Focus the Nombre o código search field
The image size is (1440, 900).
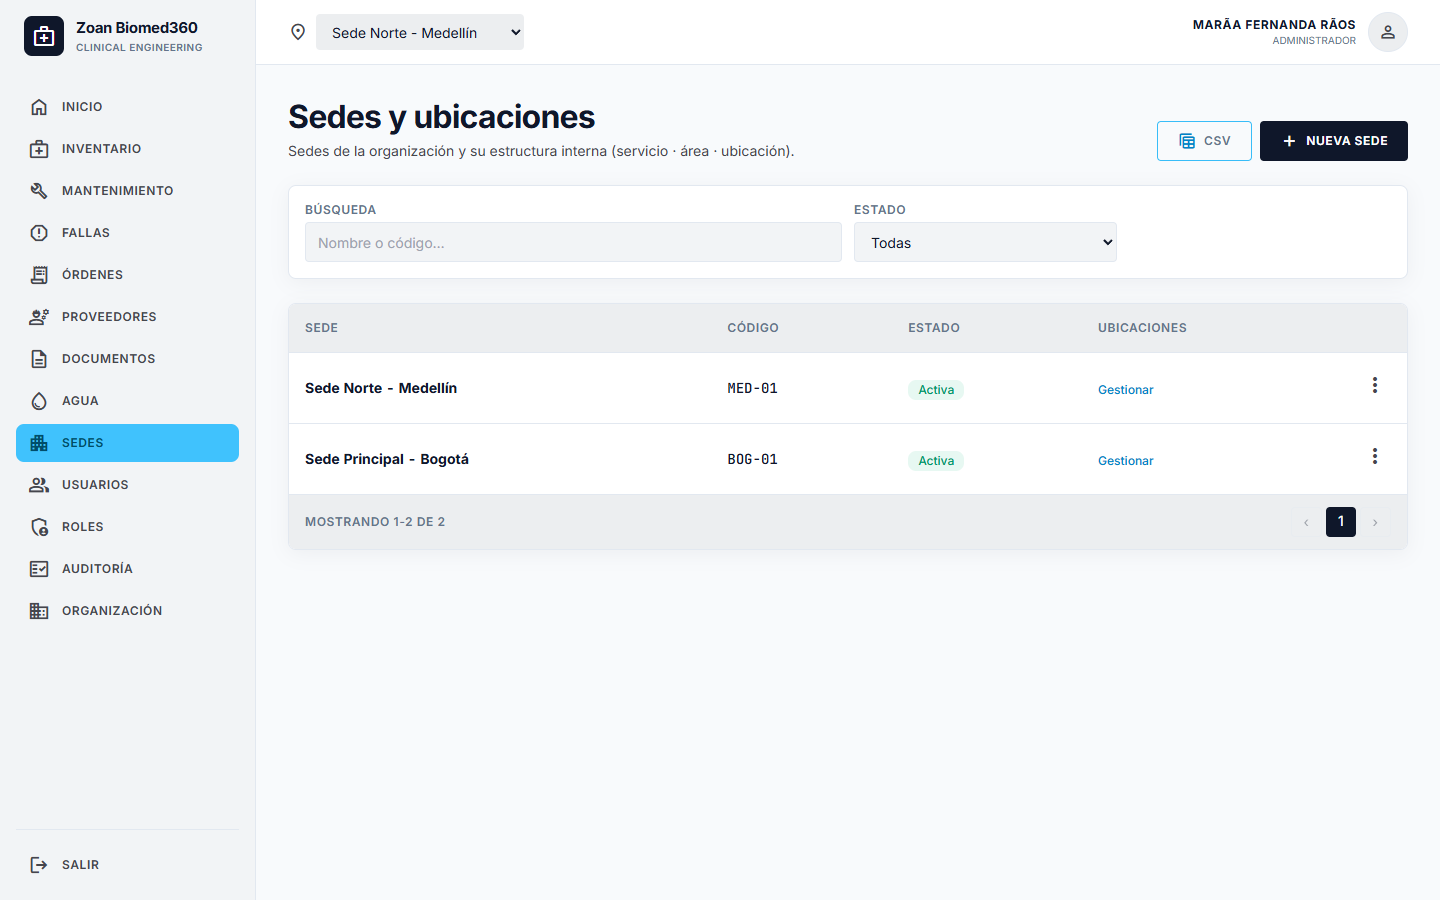tap(573, 242)
